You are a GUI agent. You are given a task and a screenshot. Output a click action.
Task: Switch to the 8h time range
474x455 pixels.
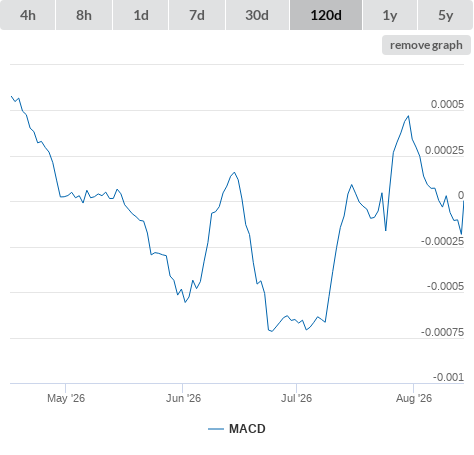[x=84, y=15]
